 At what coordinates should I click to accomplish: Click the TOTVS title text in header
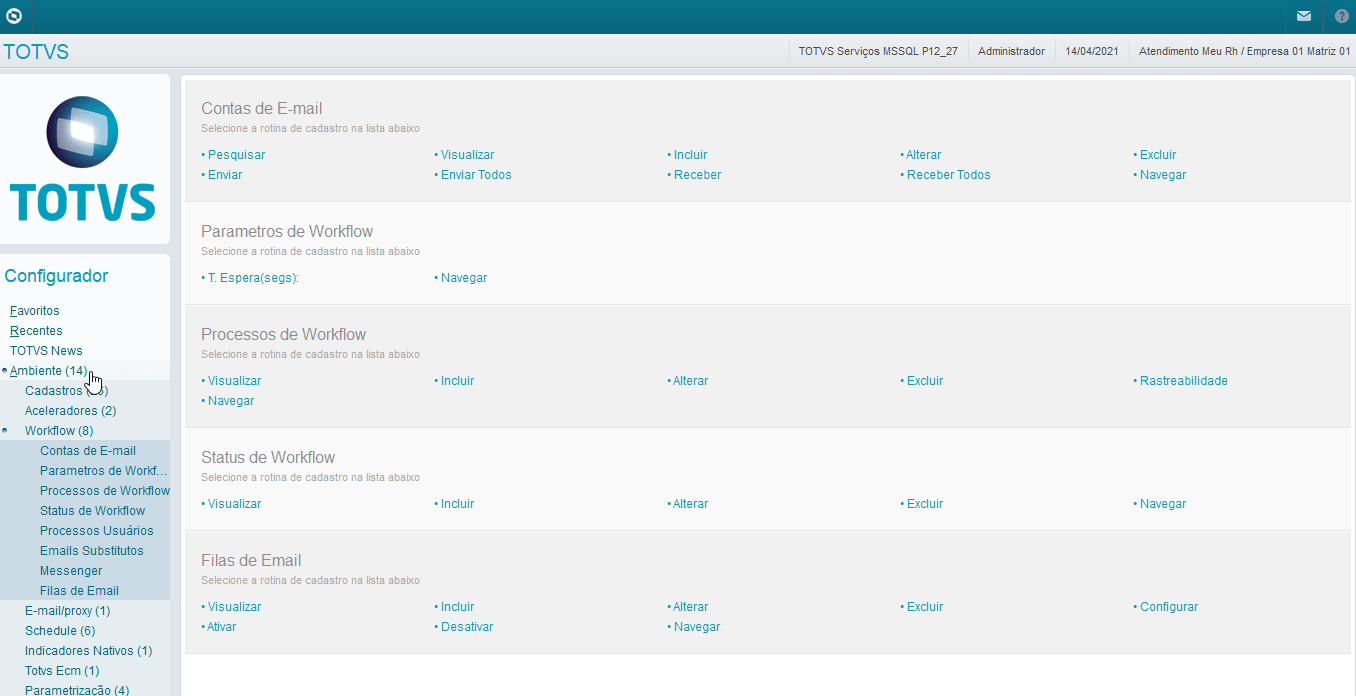point(36,52)
